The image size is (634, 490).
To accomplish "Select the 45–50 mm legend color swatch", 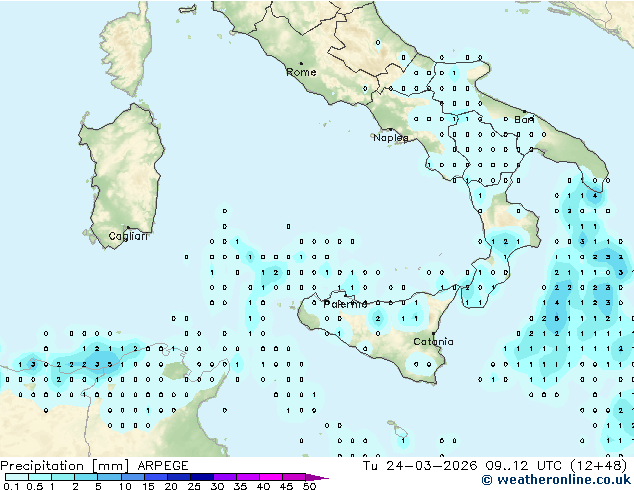I will click(x=294, y=477).
